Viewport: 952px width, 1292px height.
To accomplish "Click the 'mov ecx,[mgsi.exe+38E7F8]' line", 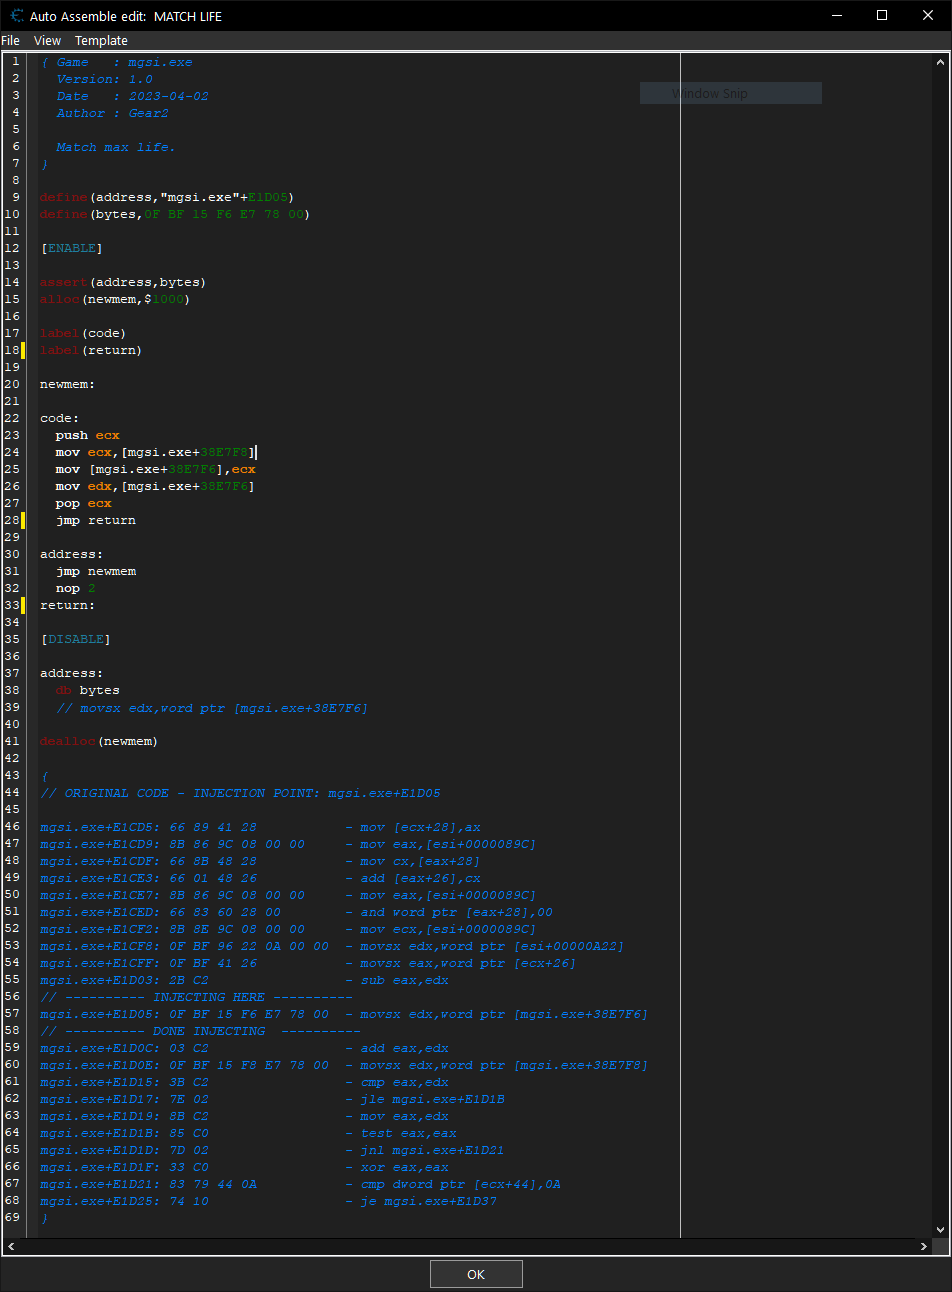I will pyautogui.click(x=155, y=452).
